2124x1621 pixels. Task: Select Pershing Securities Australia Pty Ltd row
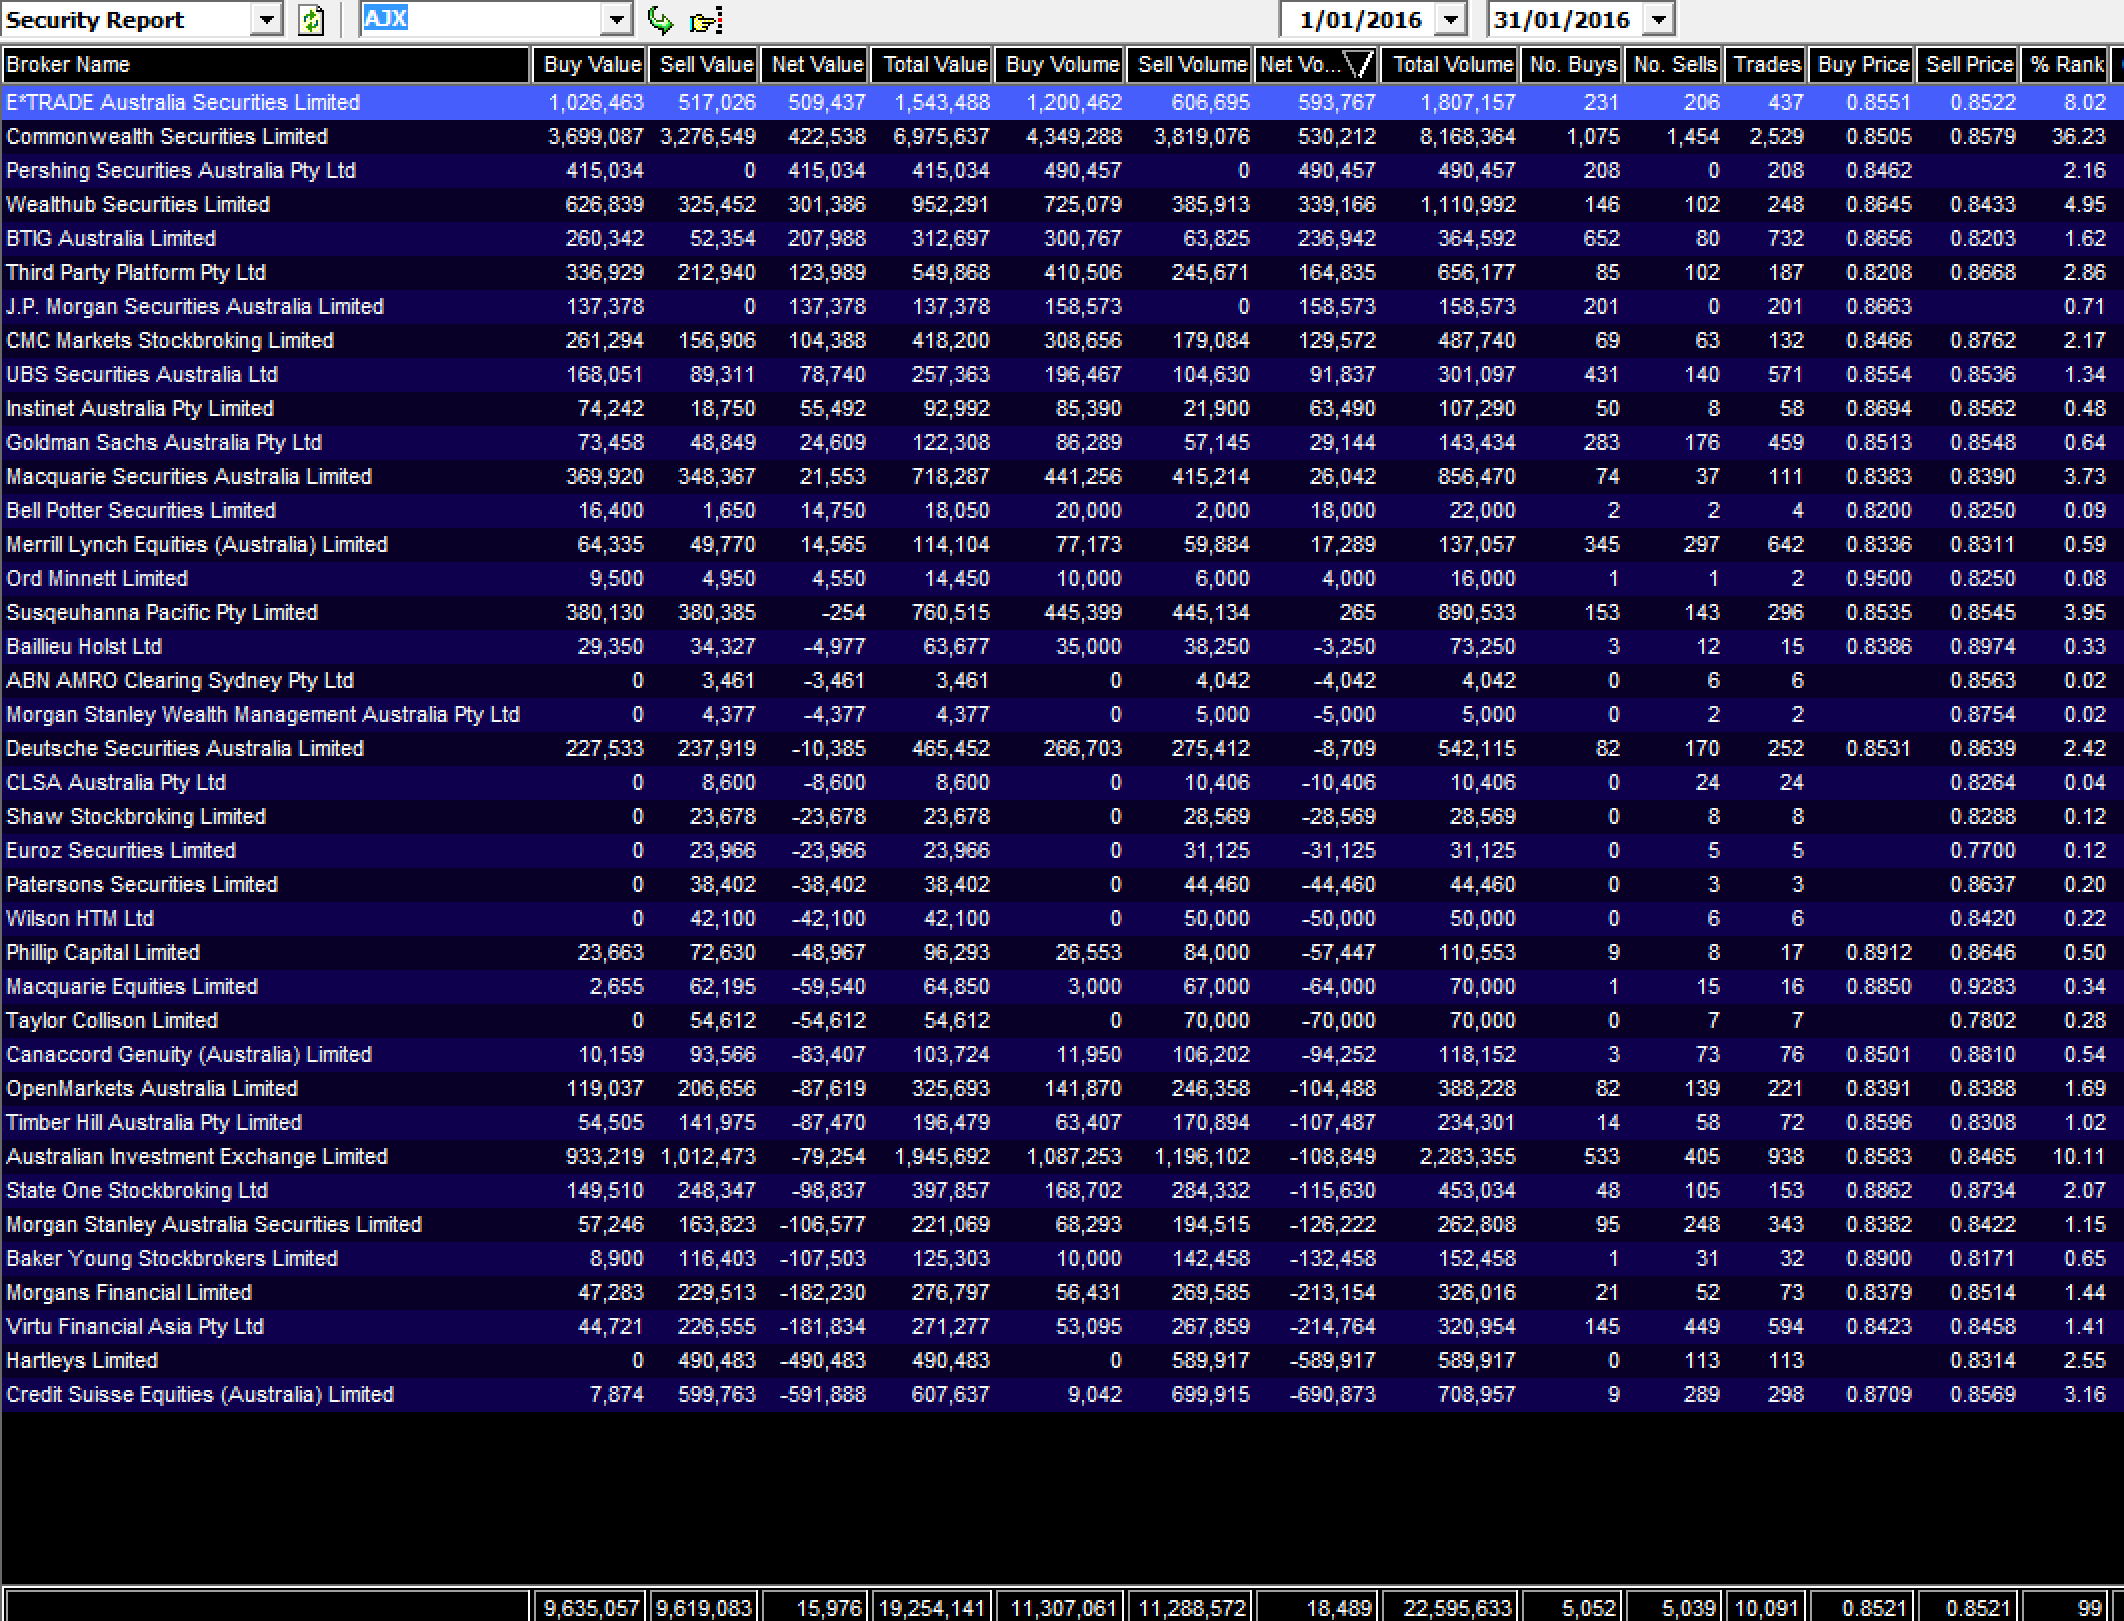coord(1062,170)
